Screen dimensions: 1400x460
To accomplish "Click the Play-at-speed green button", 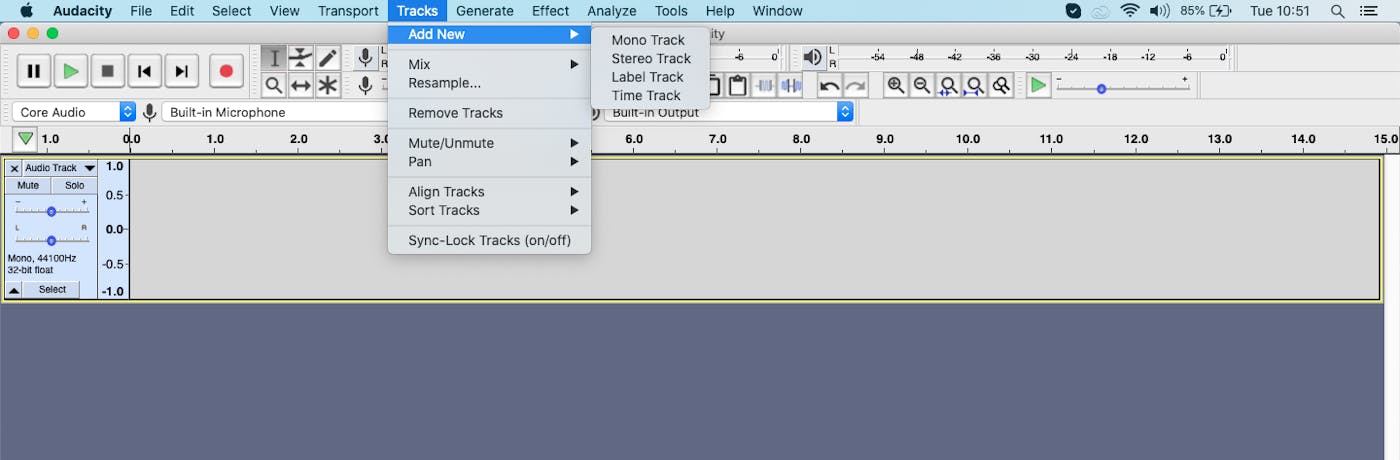I will click(1039, 85).
